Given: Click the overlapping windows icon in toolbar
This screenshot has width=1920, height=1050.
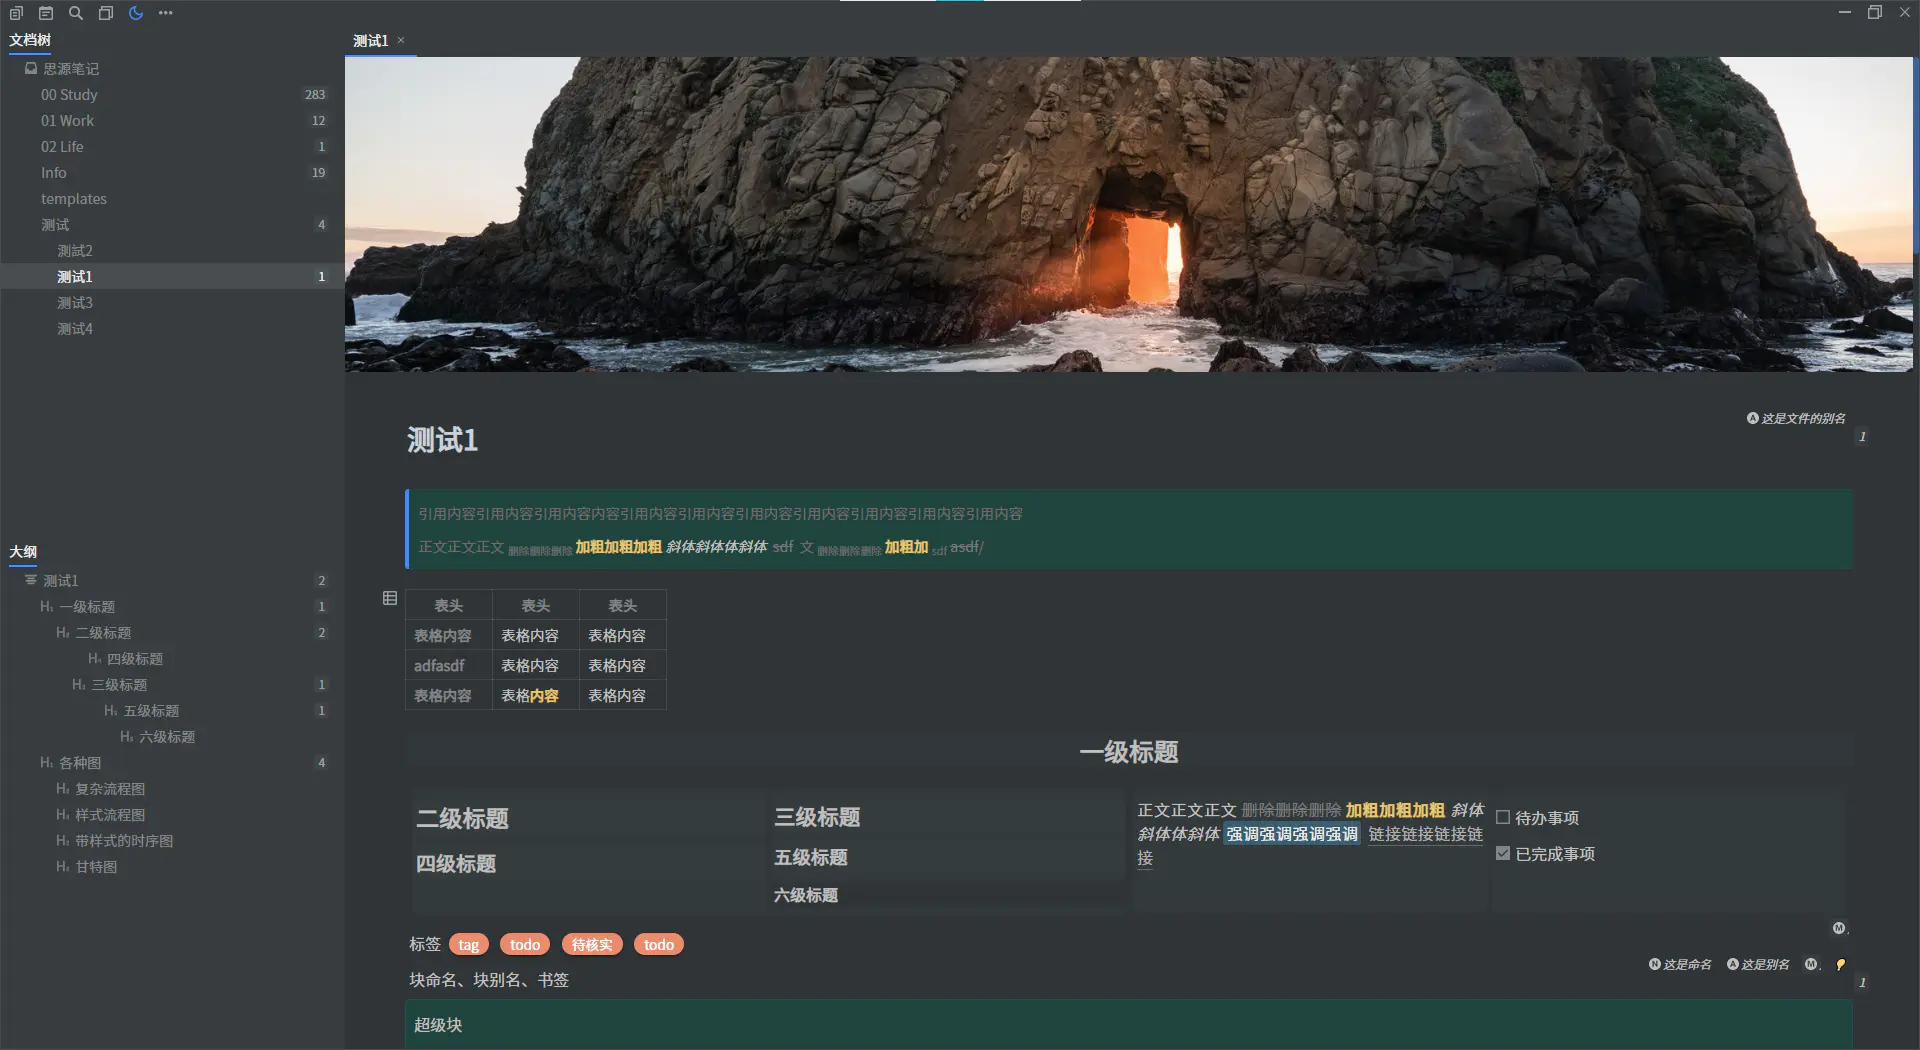Looking at the screenshot, I should [x=106, y=13].
